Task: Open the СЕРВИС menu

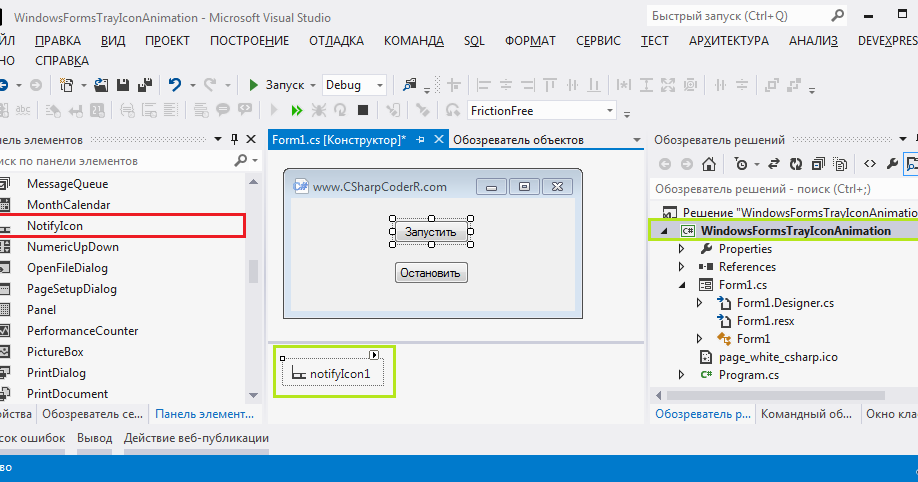Action: pyautogui.click(x=598, y=40)
